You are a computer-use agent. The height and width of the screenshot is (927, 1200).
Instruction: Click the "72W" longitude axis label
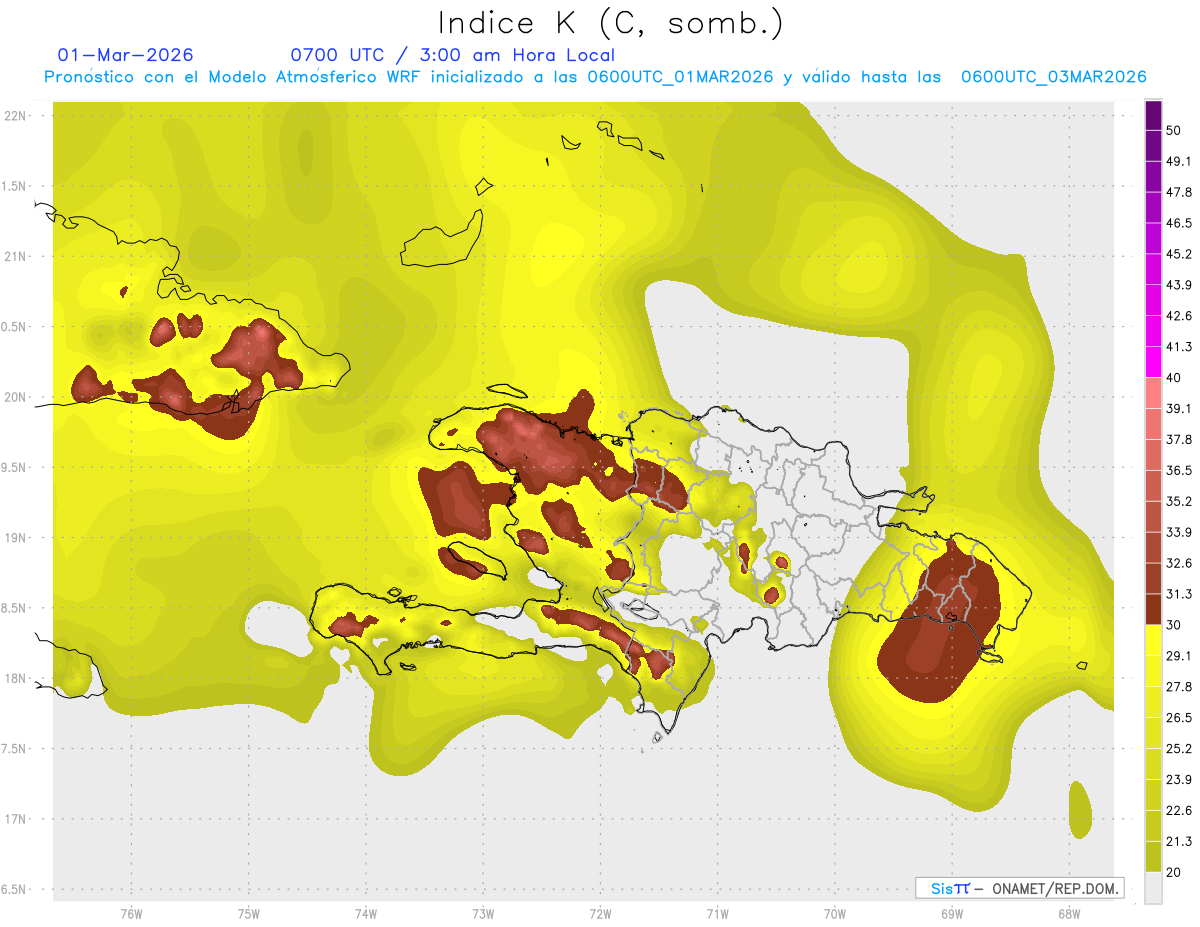click(600, 913)
